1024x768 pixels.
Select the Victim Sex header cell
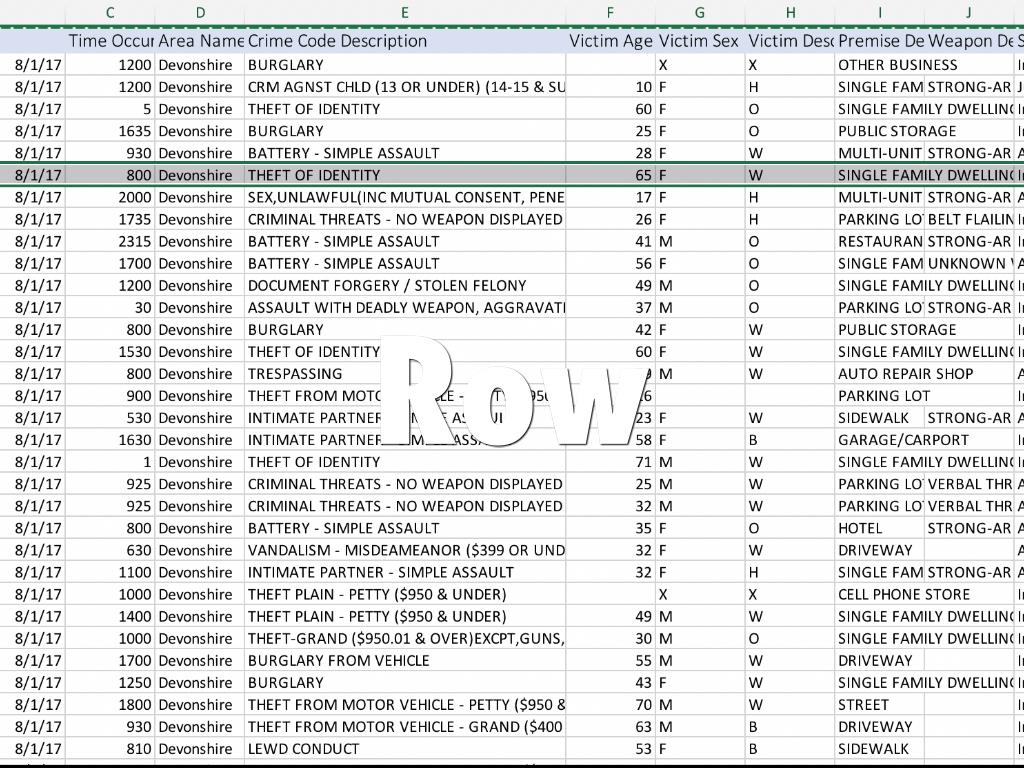click(x=699, y=41)
